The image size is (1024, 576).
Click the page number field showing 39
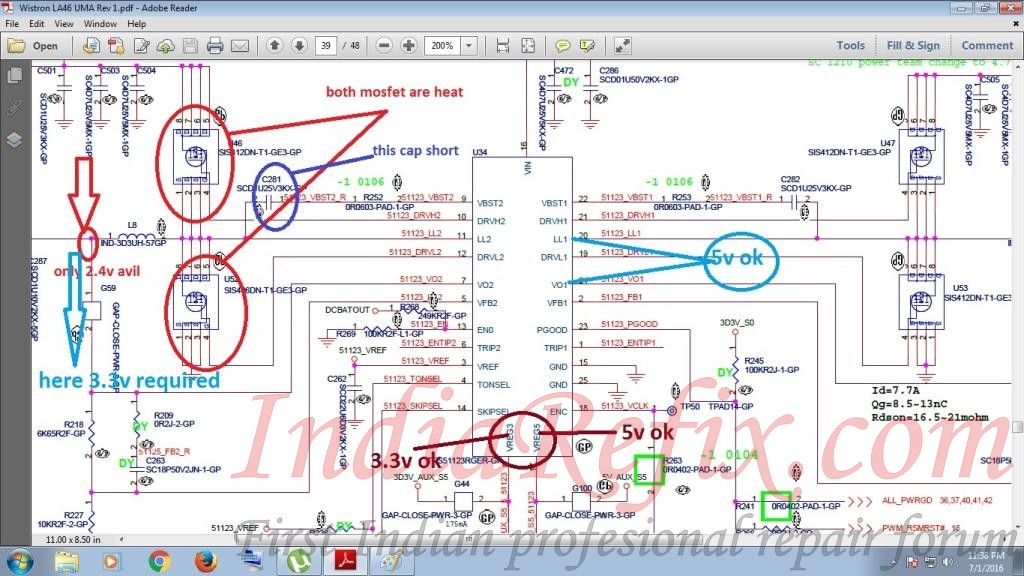point(325,46)
